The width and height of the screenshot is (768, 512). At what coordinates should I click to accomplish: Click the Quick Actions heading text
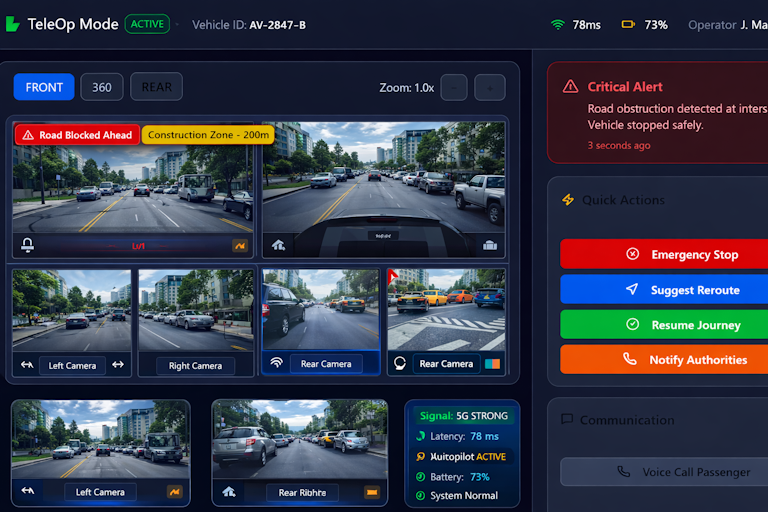pyautogui.click(x=623, y=200)
